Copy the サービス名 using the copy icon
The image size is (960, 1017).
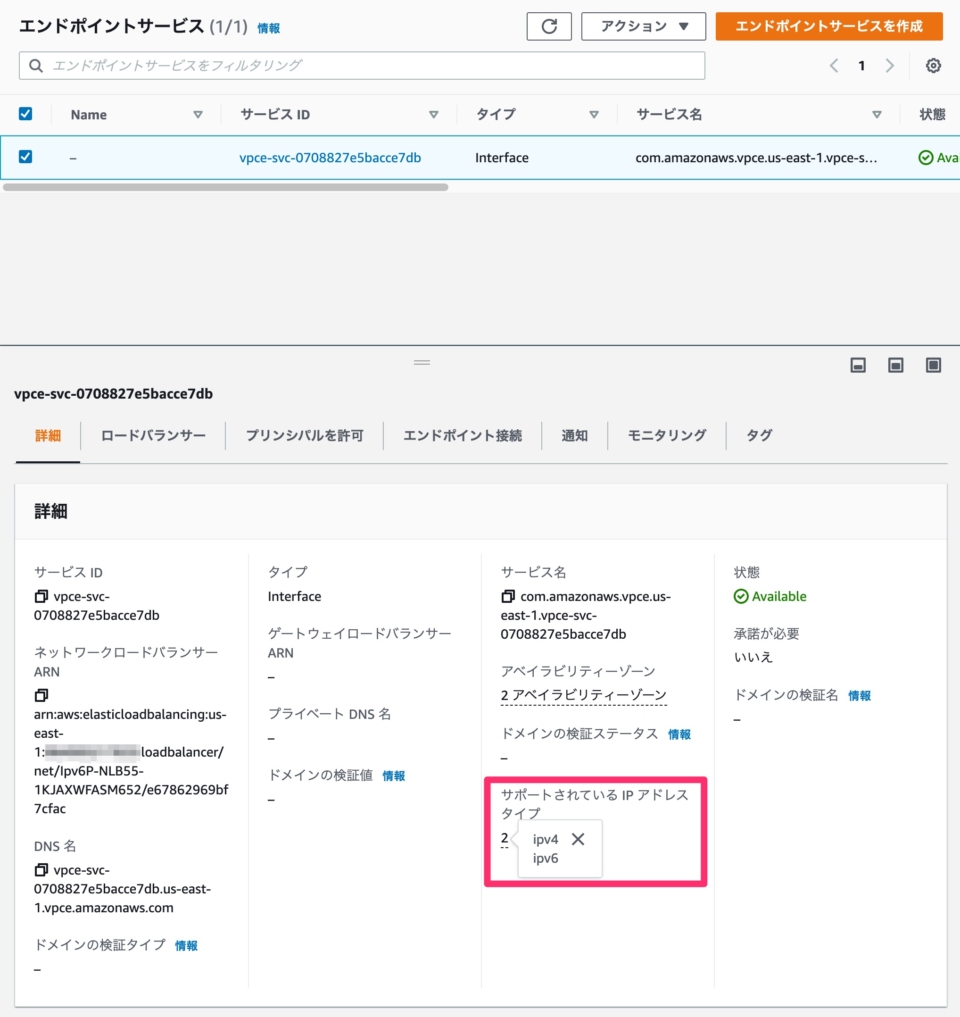(x=509, y=596)
